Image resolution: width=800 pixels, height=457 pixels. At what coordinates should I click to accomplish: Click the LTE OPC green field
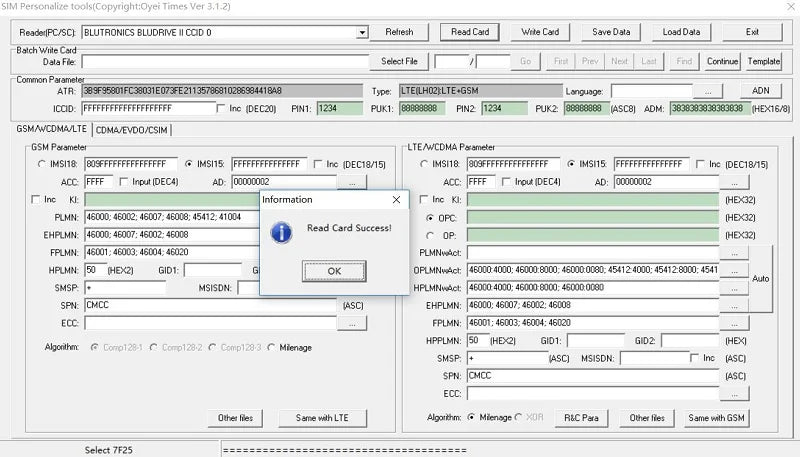click(x=593, y=218)
